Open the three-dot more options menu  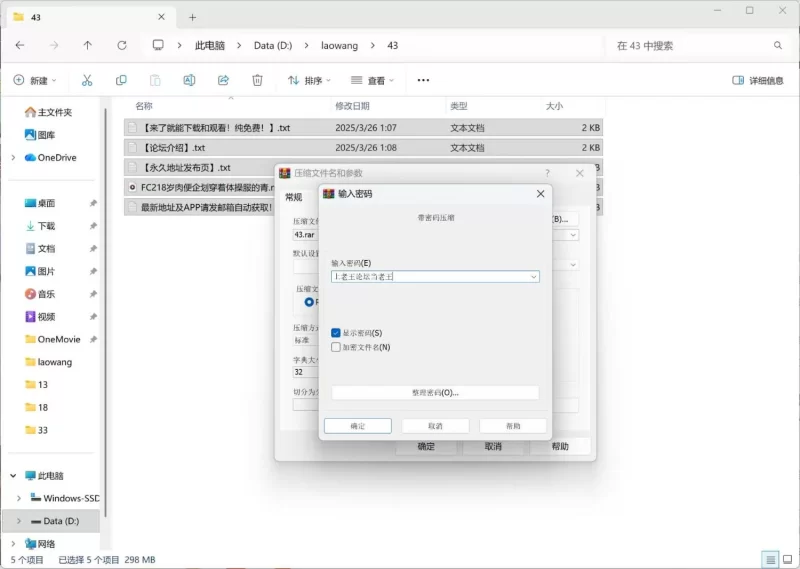tap(423, 80)
